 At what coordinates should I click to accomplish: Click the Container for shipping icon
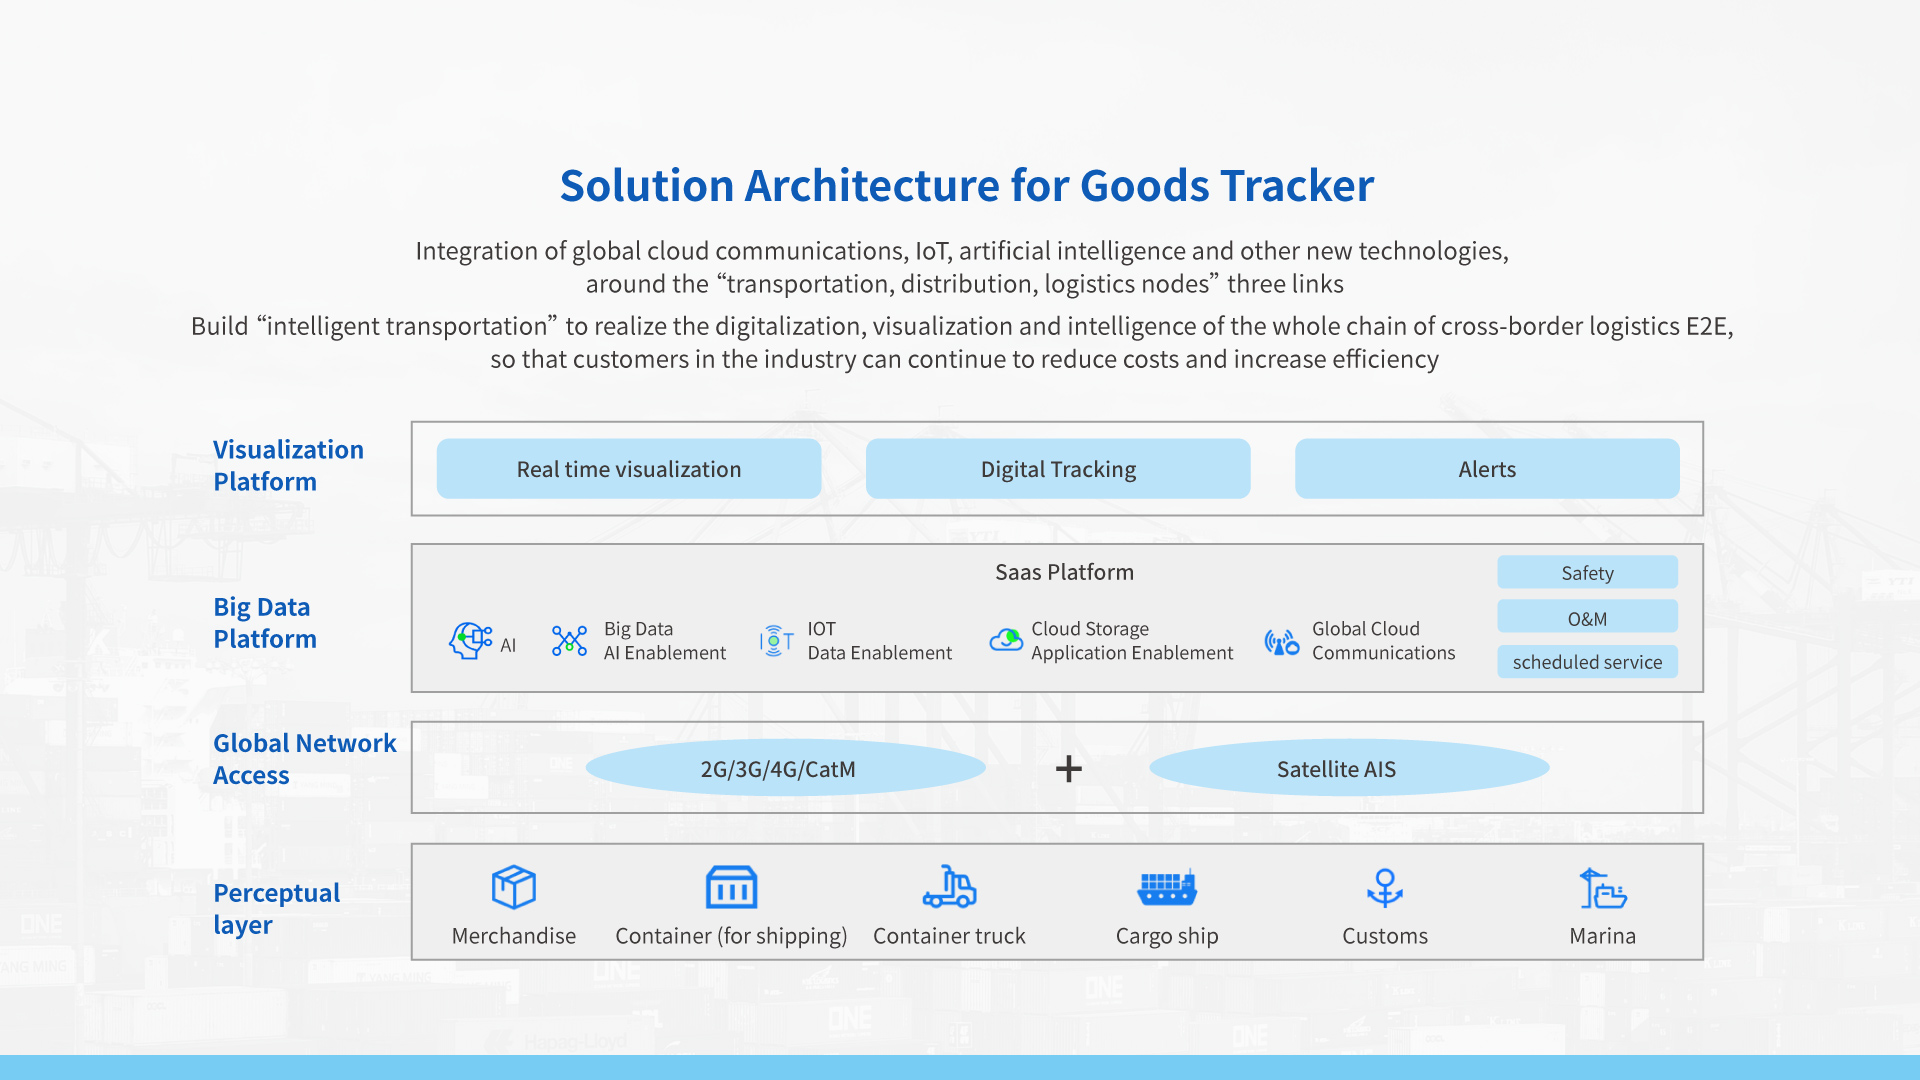tap(729, 886)
